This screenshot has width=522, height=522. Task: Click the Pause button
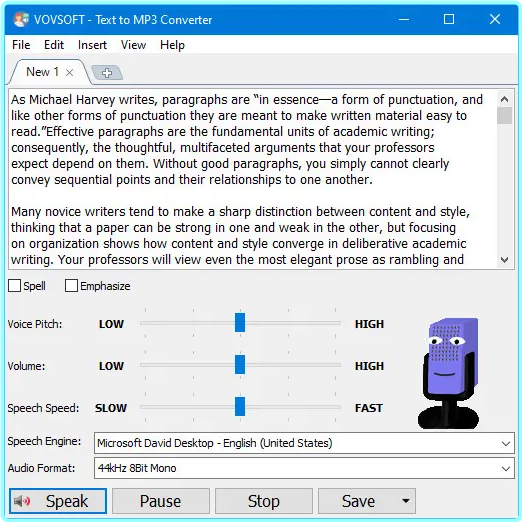[x=161, y=501]
